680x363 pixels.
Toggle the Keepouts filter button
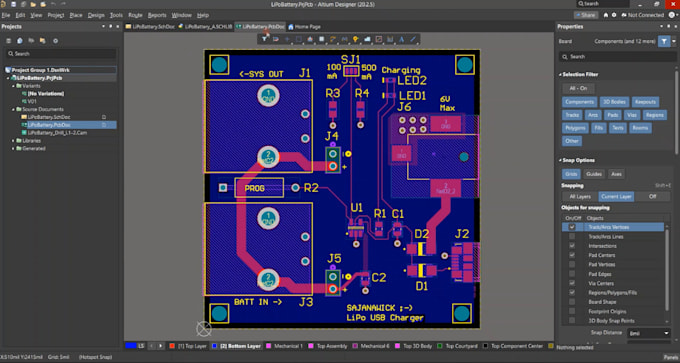tap(644, 102)
